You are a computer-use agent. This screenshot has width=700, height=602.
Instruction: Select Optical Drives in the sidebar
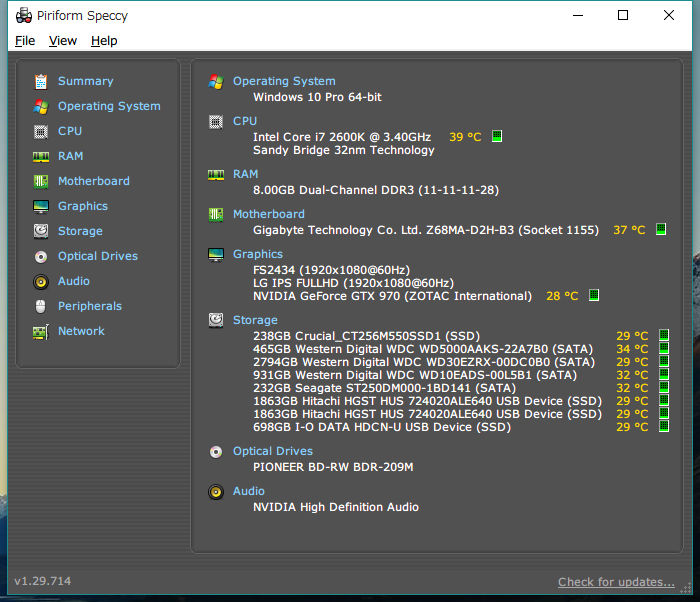98,256
